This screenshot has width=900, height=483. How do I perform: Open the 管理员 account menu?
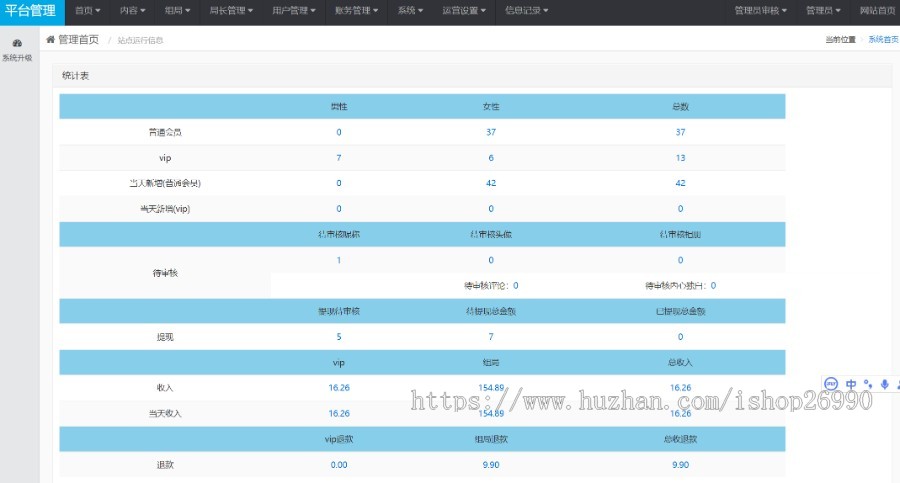click(x=823, y=10)
